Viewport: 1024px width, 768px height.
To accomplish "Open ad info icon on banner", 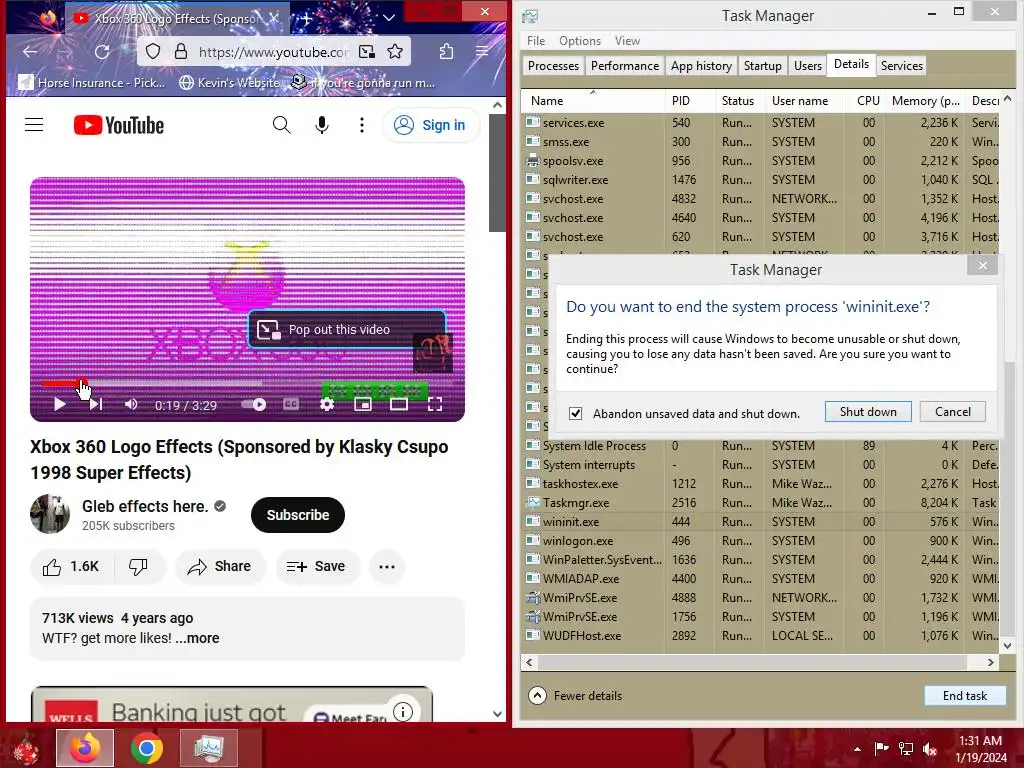I will [403, 711].
